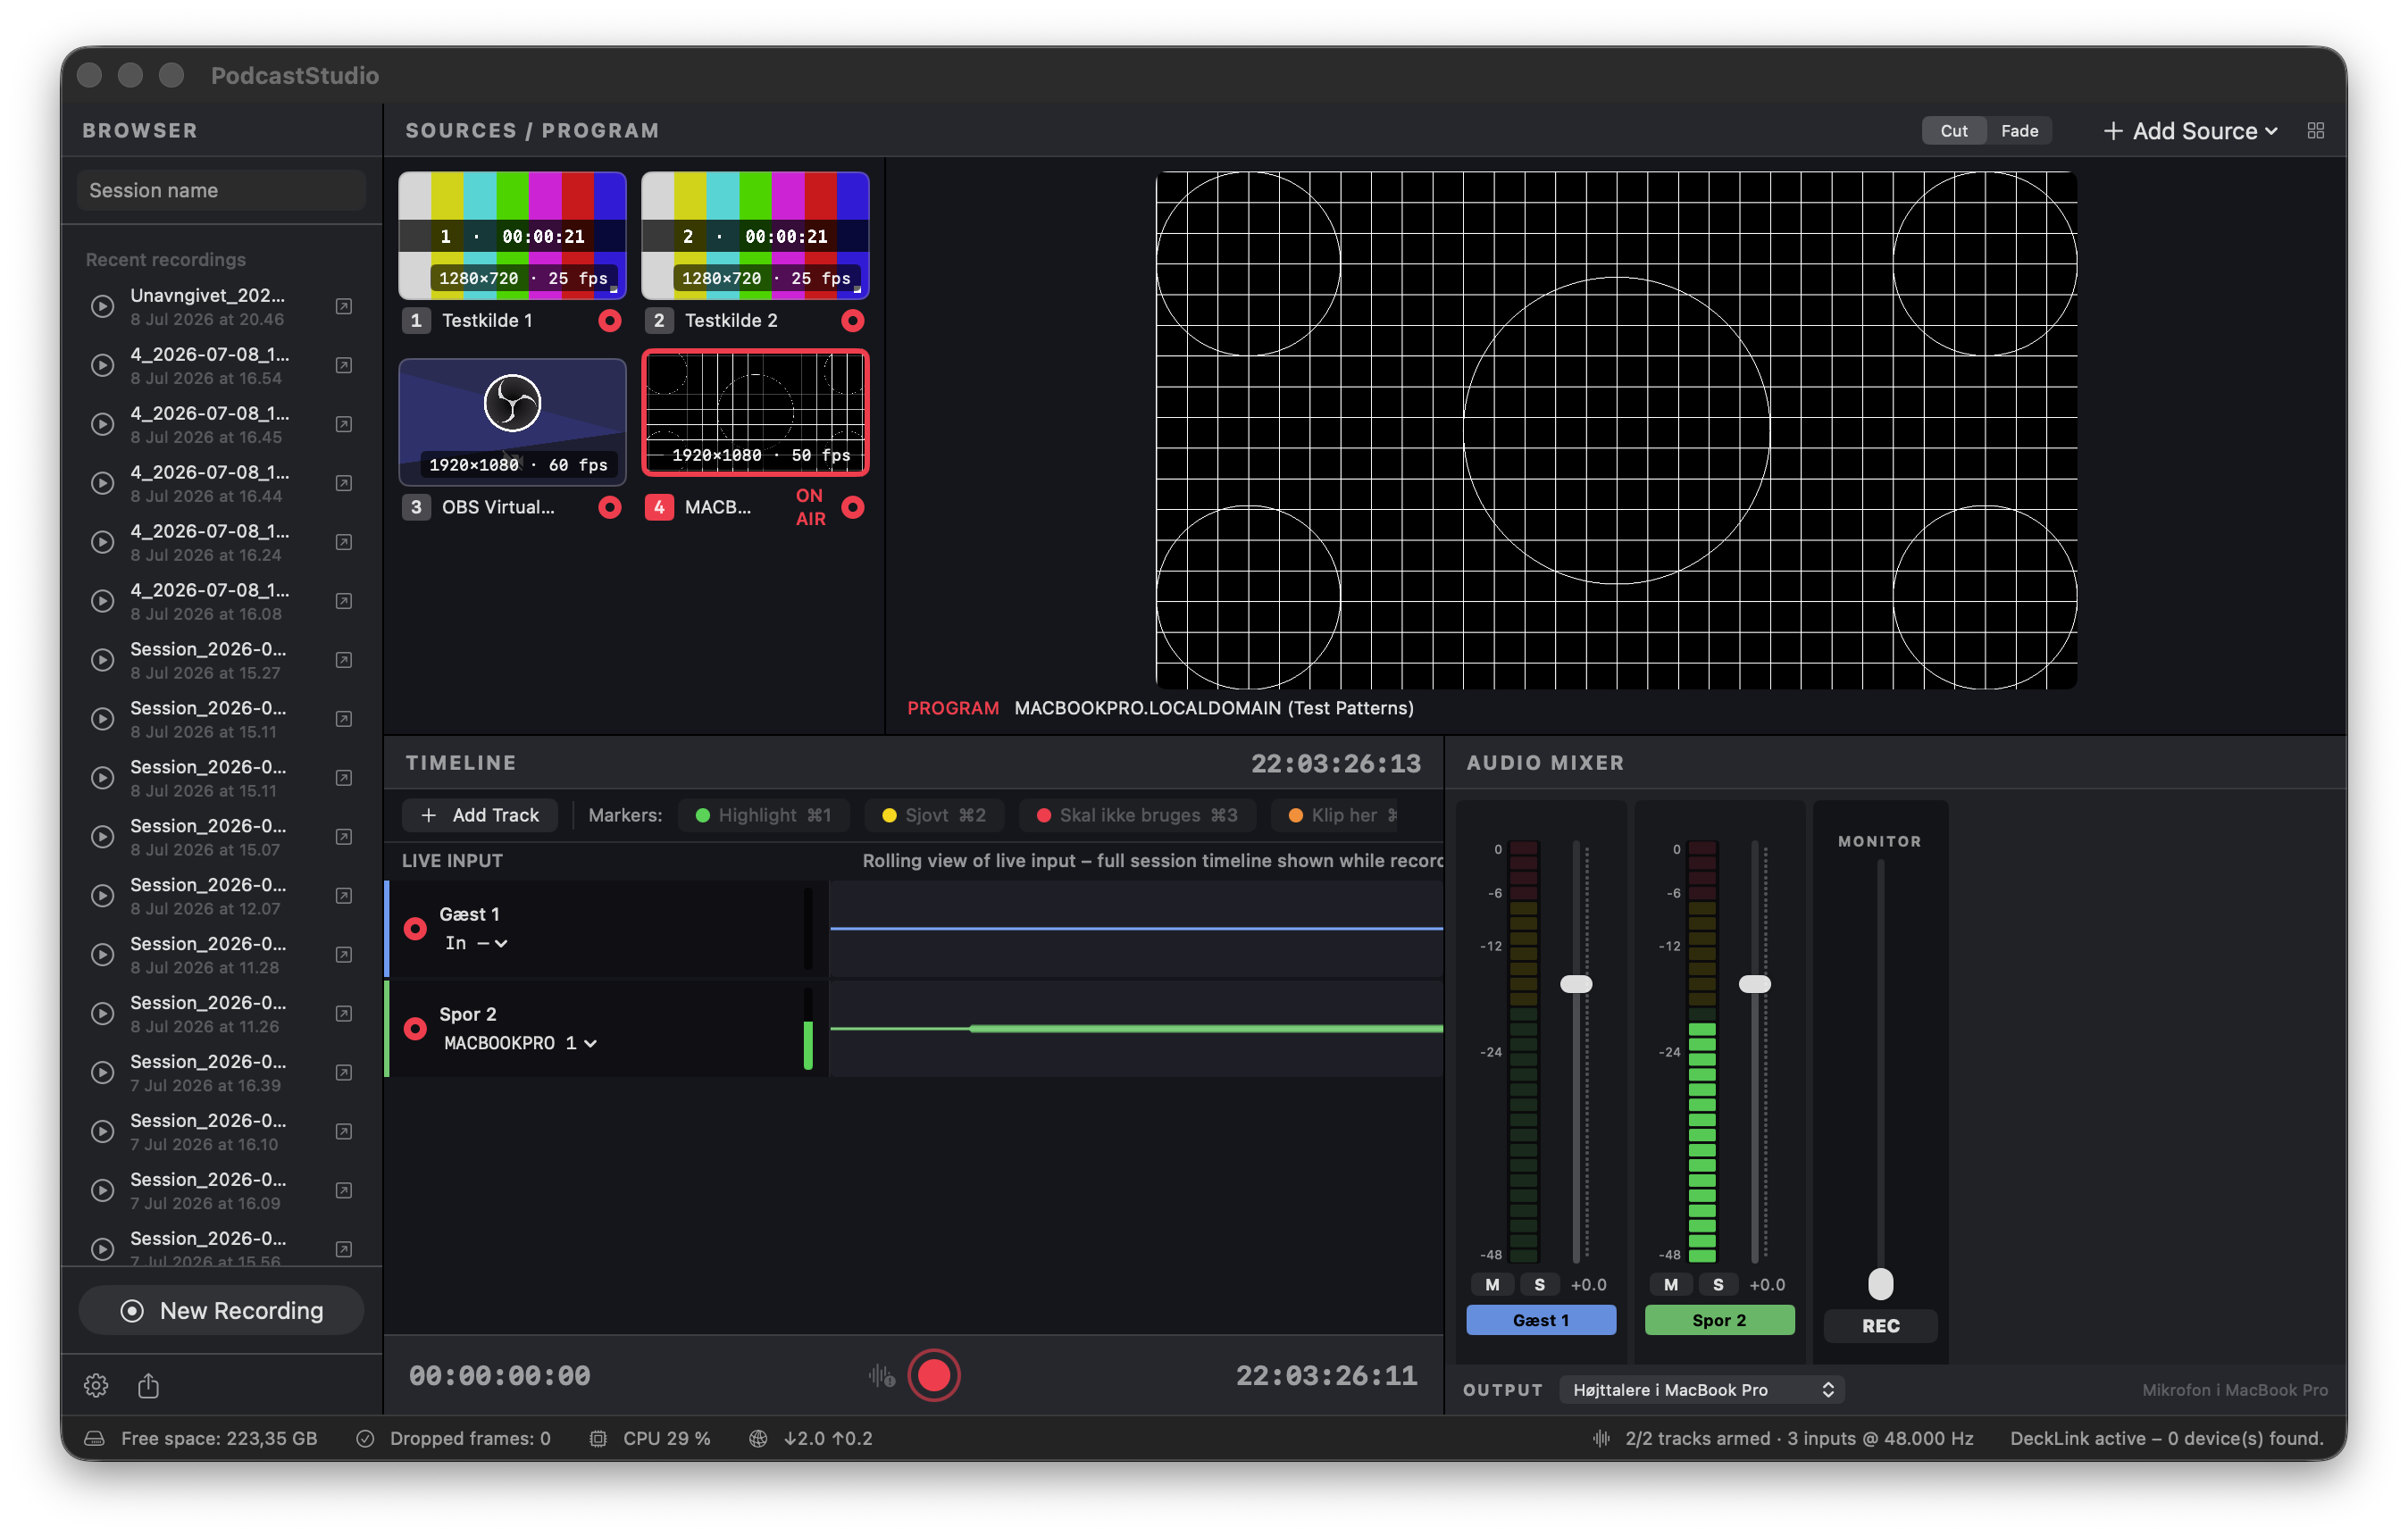2408x1536 pixels.
Task: Add a Highlight marker
Action: coord(763,815)
